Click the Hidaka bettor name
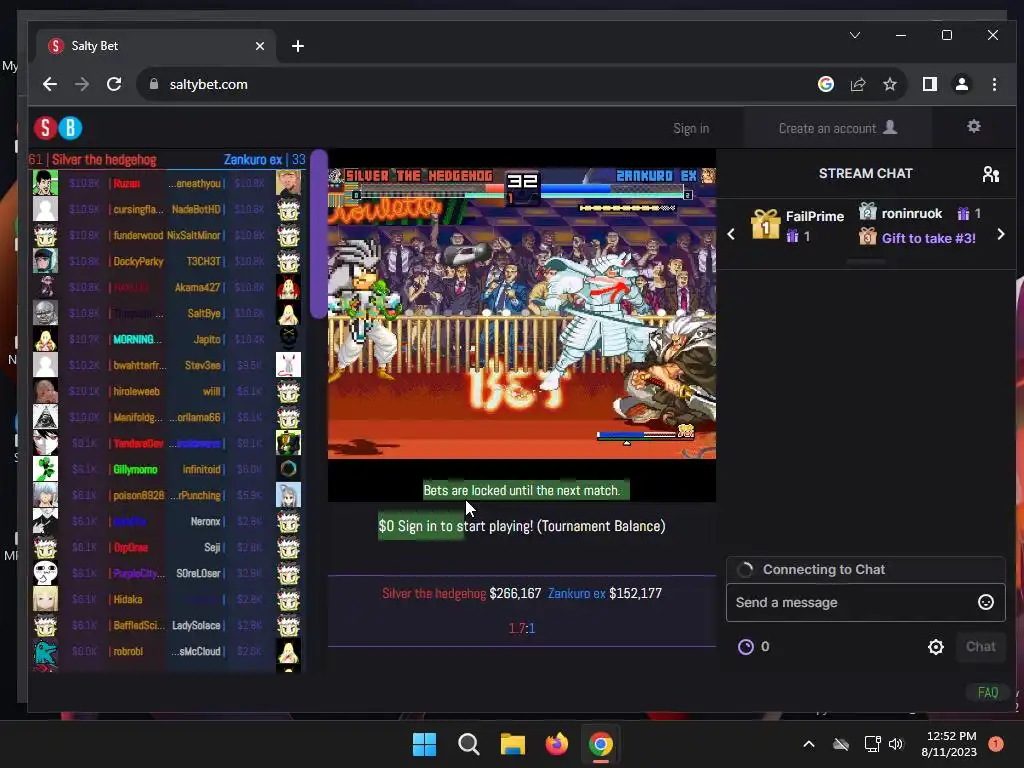Image resolution: width=1024 pixels, height=768 pixels. pyautogui.click(x=128, y=600)
